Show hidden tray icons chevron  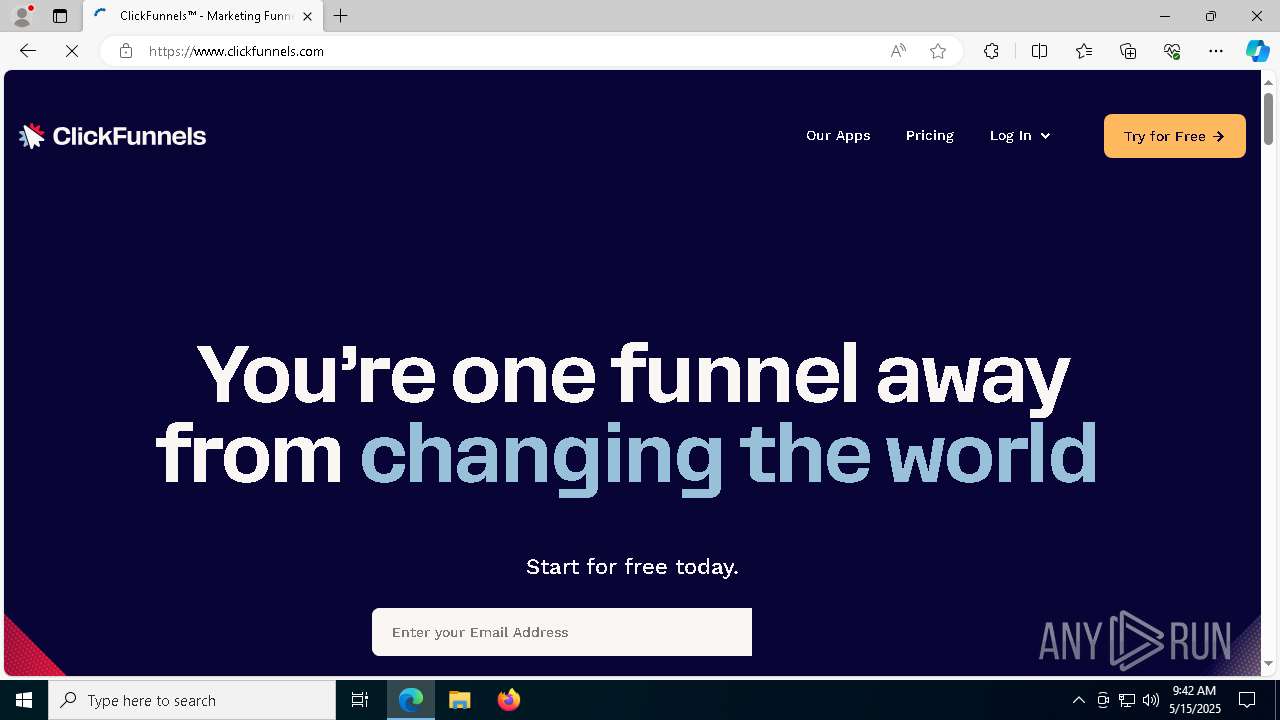(1078, 700)
